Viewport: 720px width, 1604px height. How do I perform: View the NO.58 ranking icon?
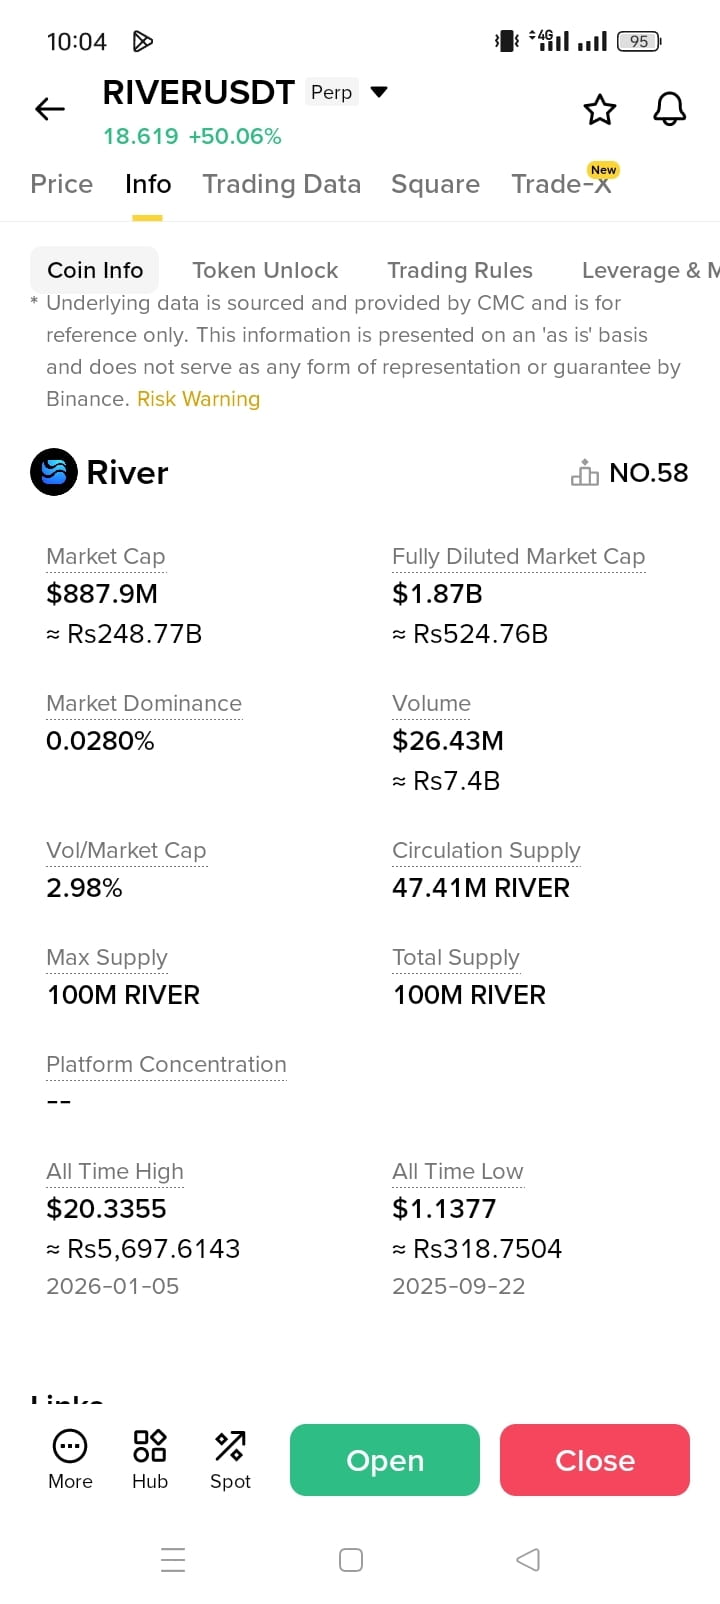point(585,472)
